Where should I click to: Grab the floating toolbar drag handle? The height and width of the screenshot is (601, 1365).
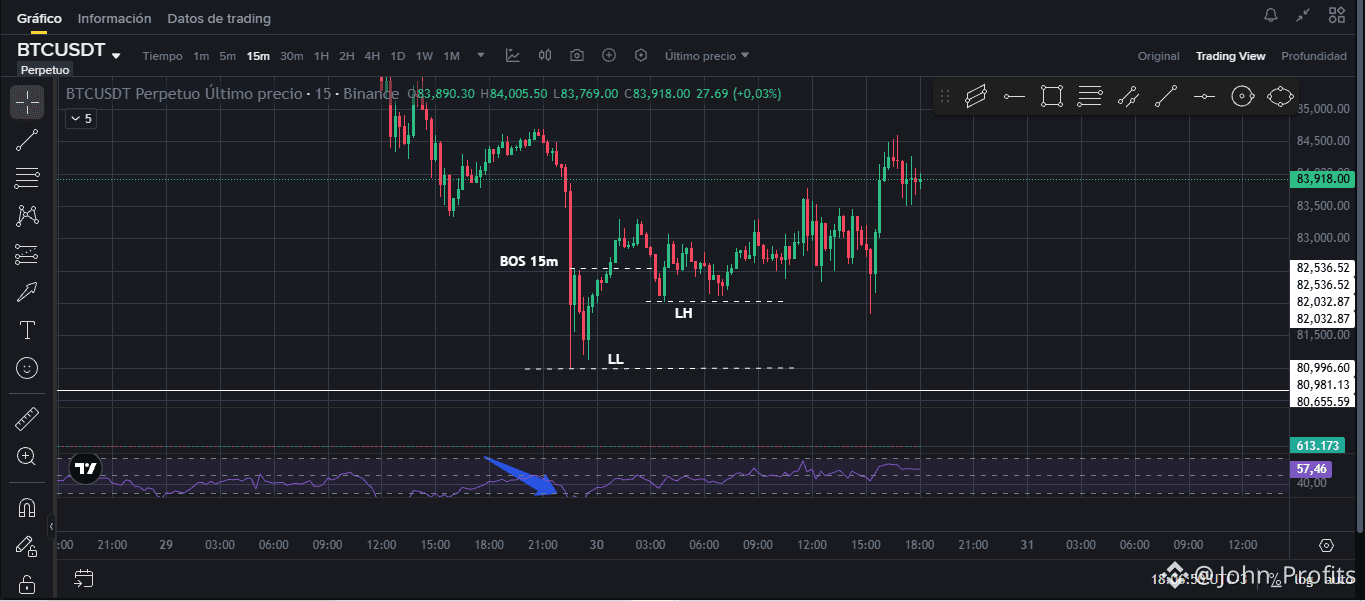click(x=944, y=96)
